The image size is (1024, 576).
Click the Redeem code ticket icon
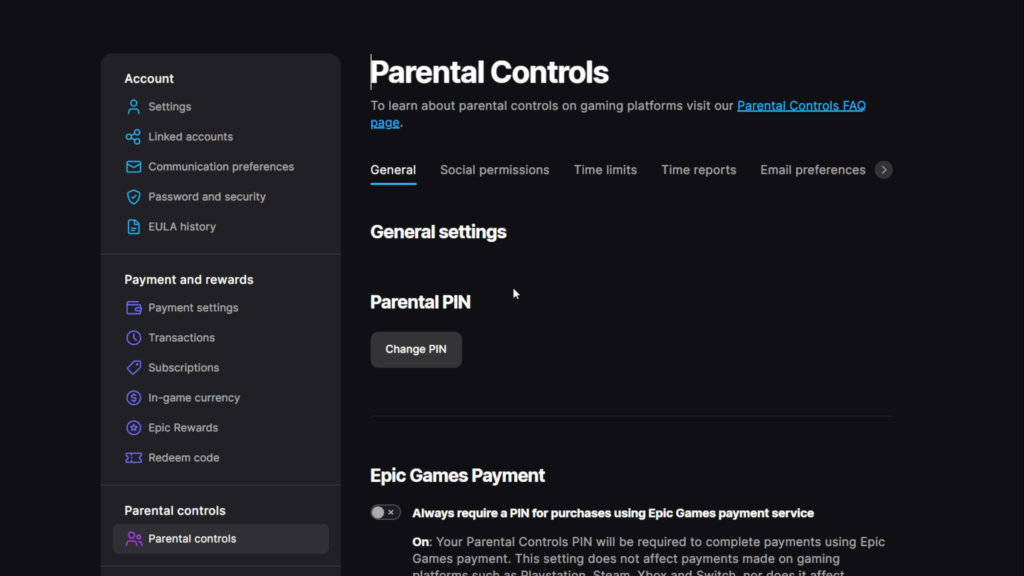(133, 458)
